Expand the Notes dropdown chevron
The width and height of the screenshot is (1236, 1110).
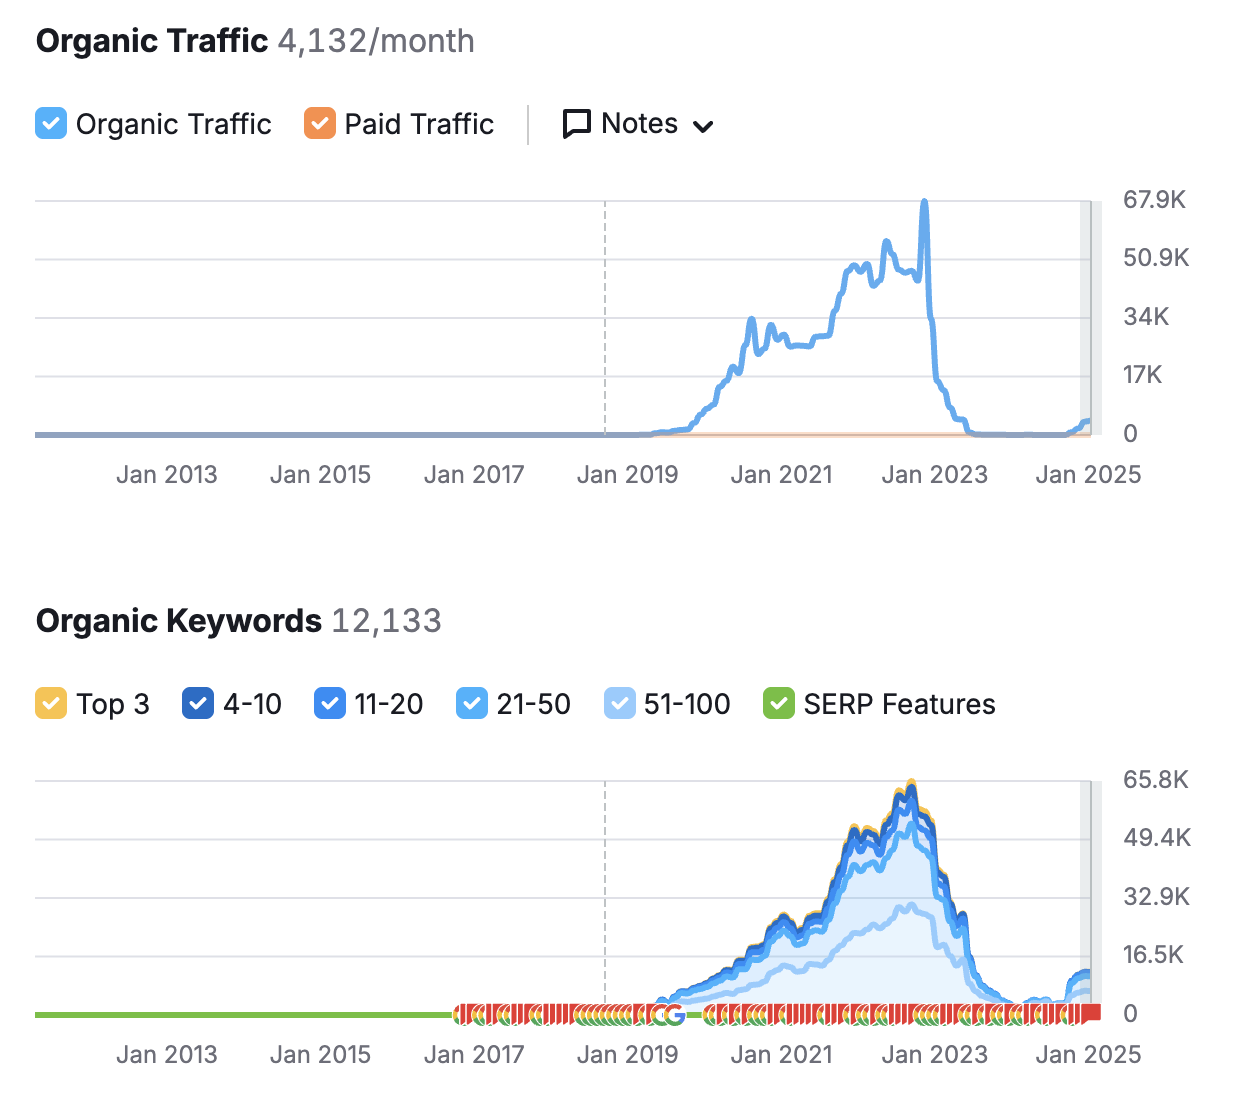(x=703, y=126)
